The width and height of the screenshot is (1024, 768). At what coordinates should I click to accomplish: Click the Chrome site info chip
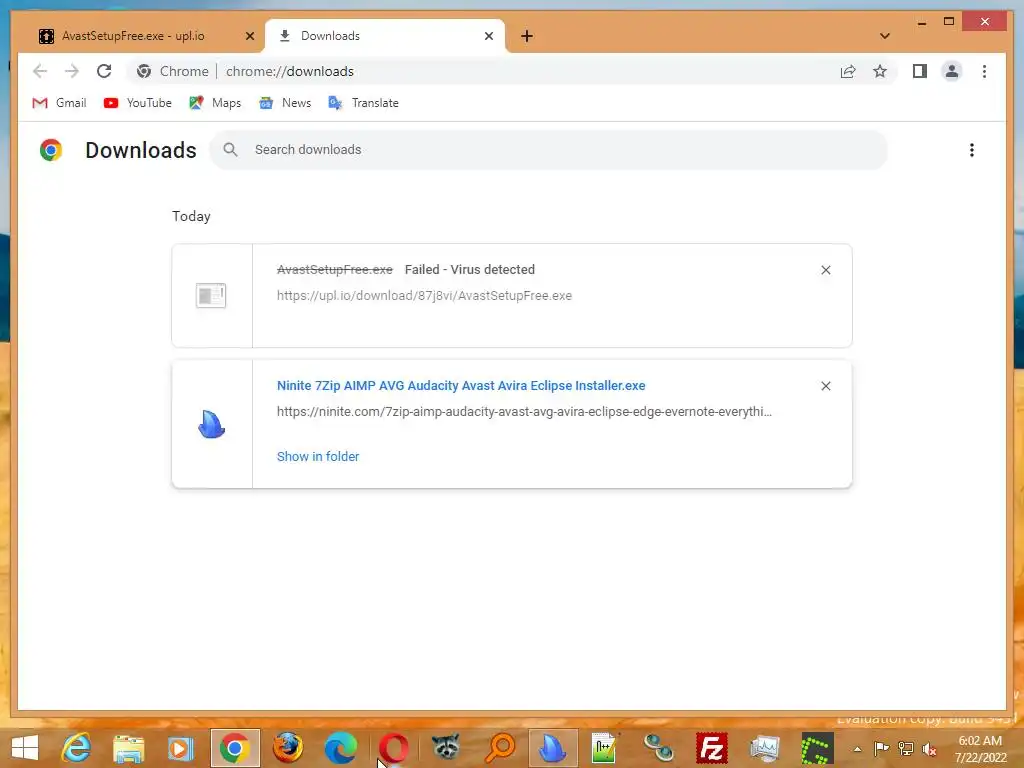pyautogui.click(x=172, y=71)
